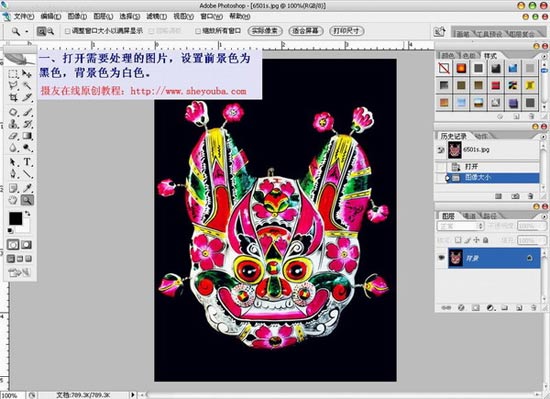This screenshot has width=550, height=399.
Task: Select the Slice tool
Action: click(x=27, y=97)
